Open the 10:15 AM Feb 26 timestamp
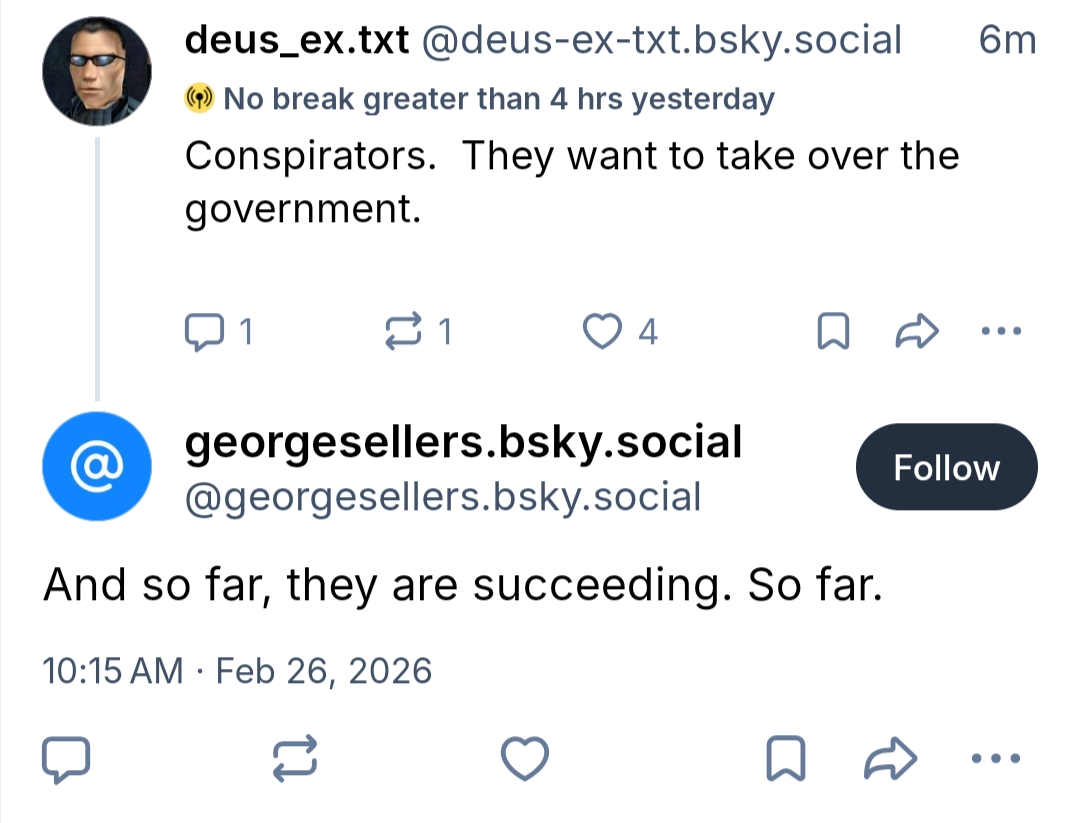 [237, 670]
